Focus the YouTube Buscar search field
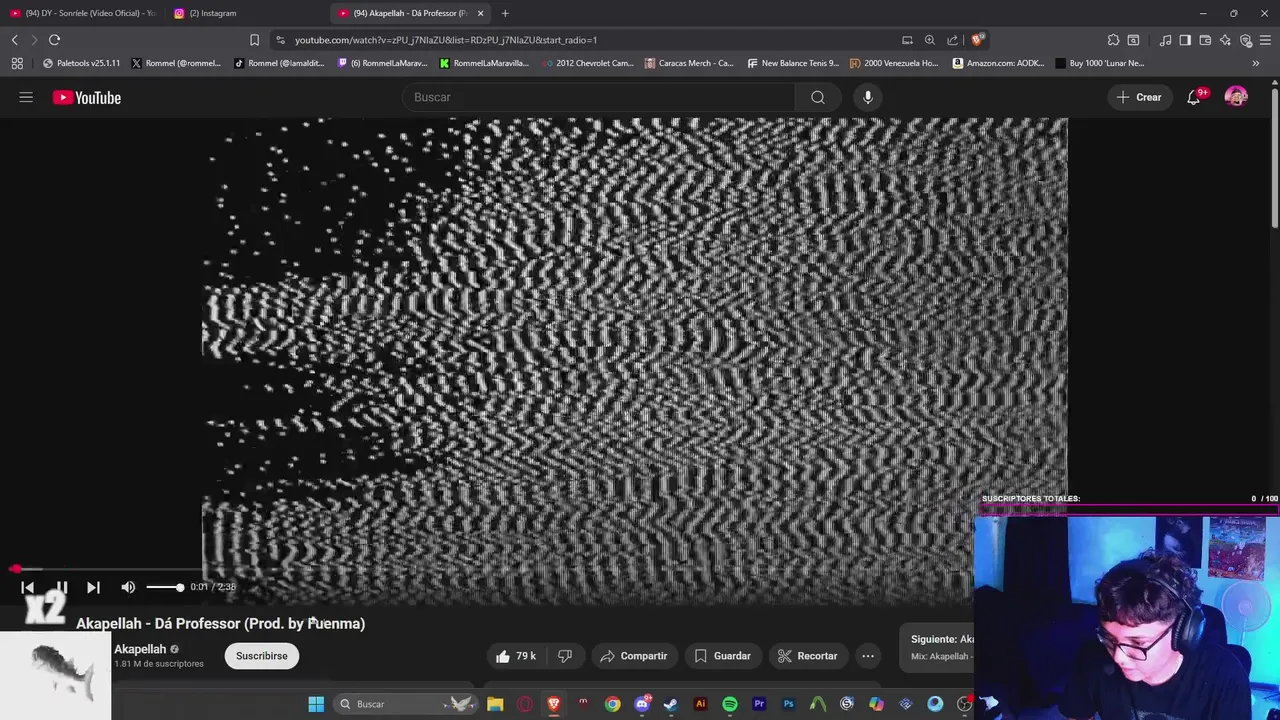Image resolution: width=1280 pixels, height=720 pixels. 598,97
